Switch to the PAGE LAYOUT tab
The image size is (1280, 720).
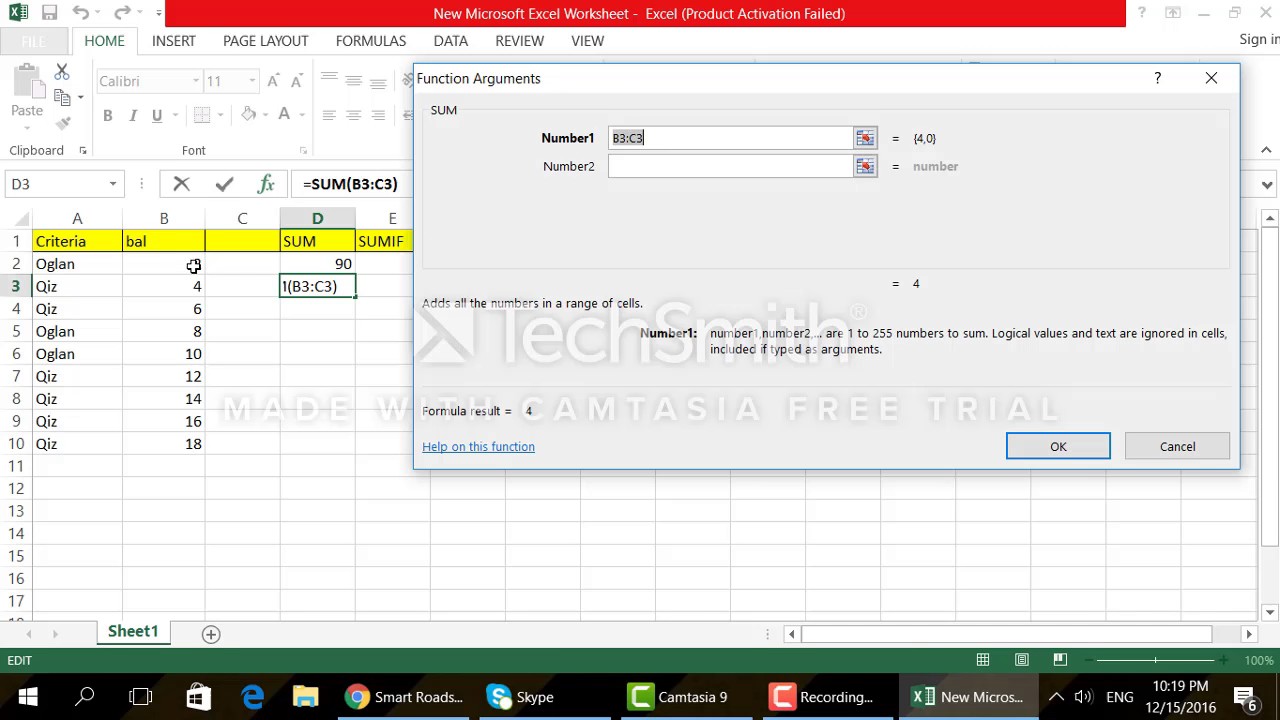pyautogui.click(x=265, y=41)
